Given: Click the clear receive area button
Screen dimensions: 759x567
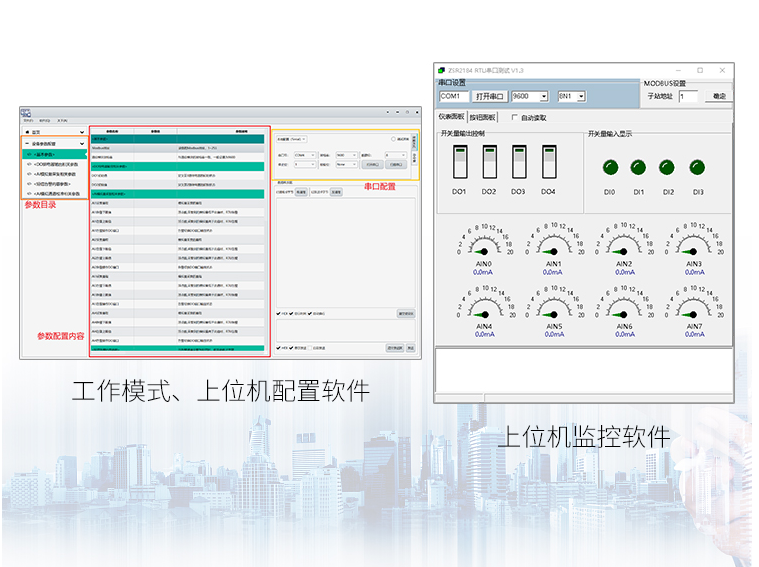Looking at the screenshot, I should [x=406, y=314].
